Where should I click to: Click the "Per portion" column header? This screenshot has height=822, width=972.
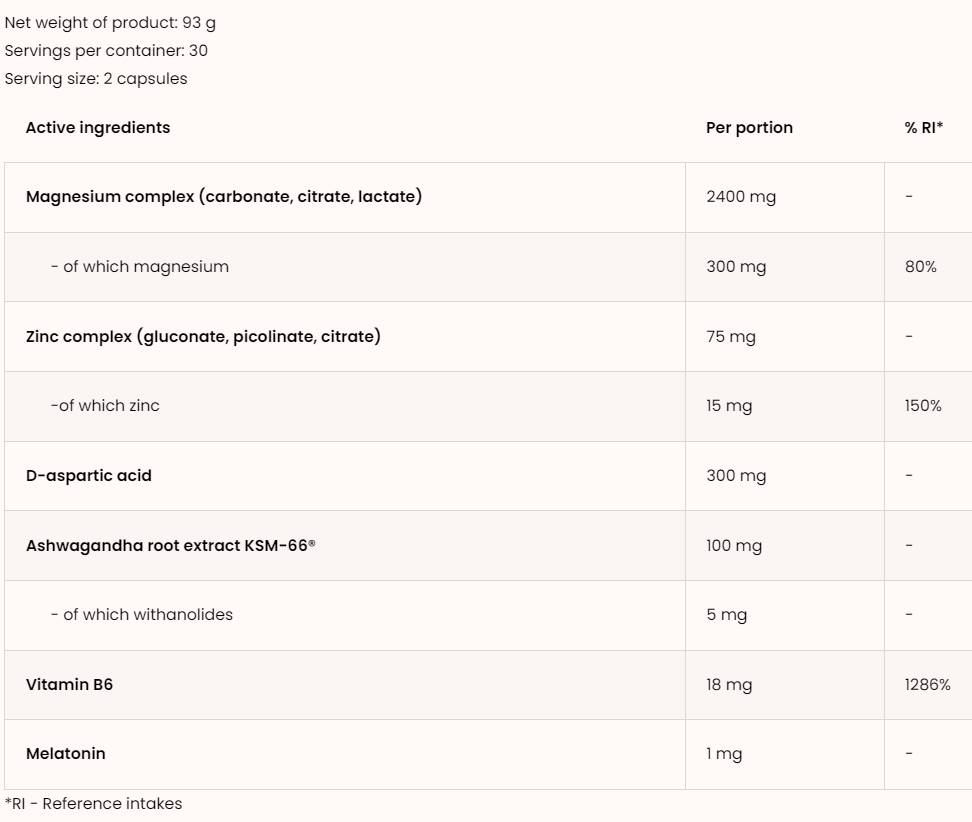point(749,127)
